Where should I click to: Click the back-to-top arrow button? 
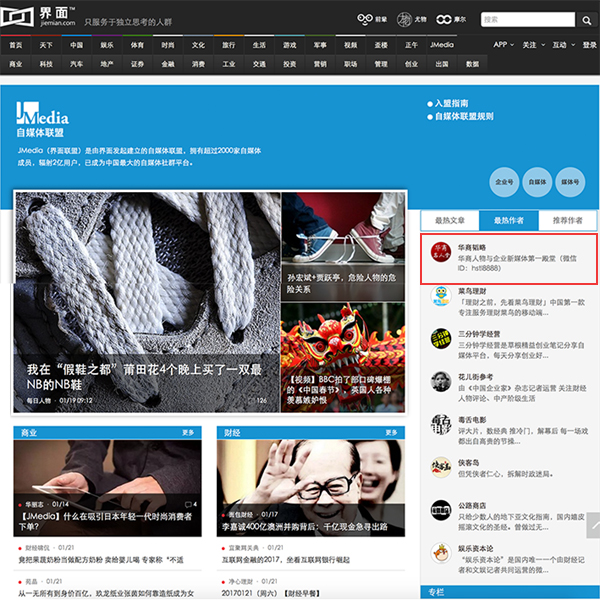tap(593, 525)
